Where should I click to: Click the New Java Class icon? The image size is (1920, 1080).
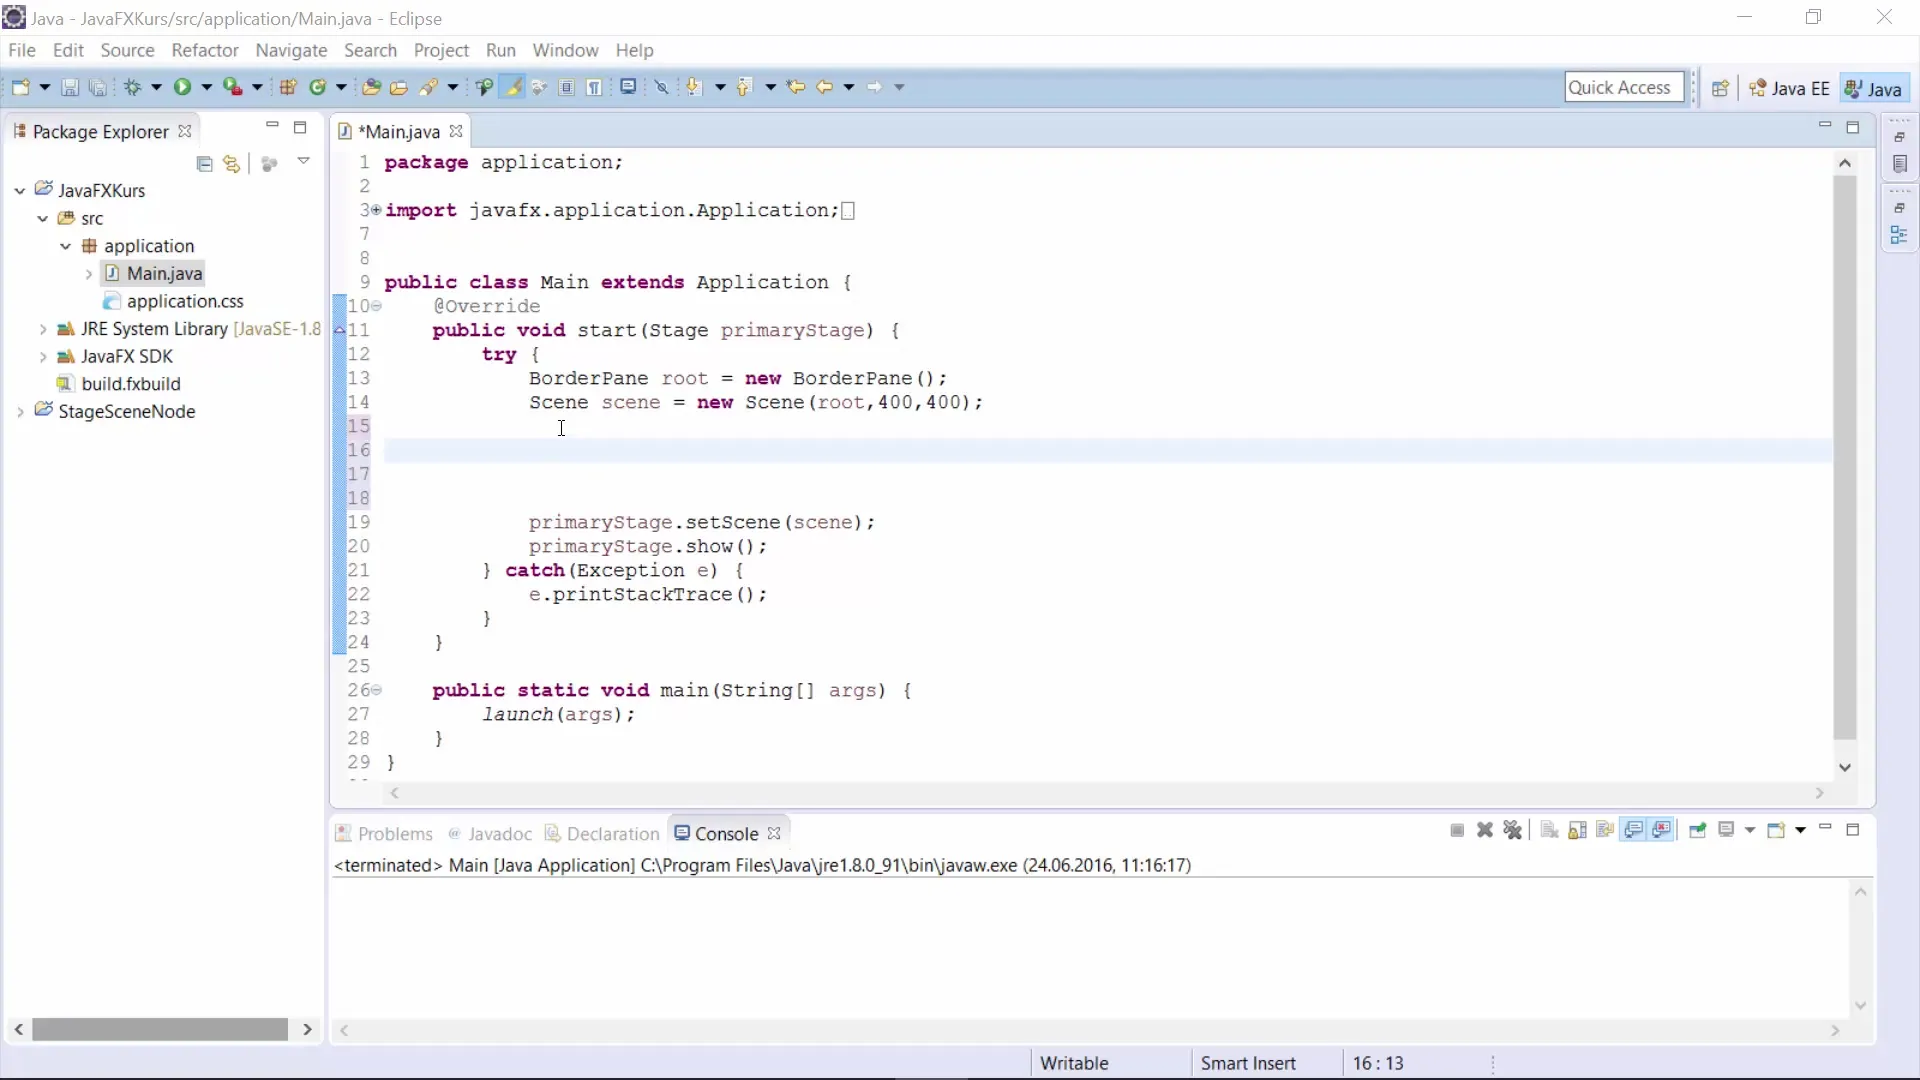click(318, 87)
